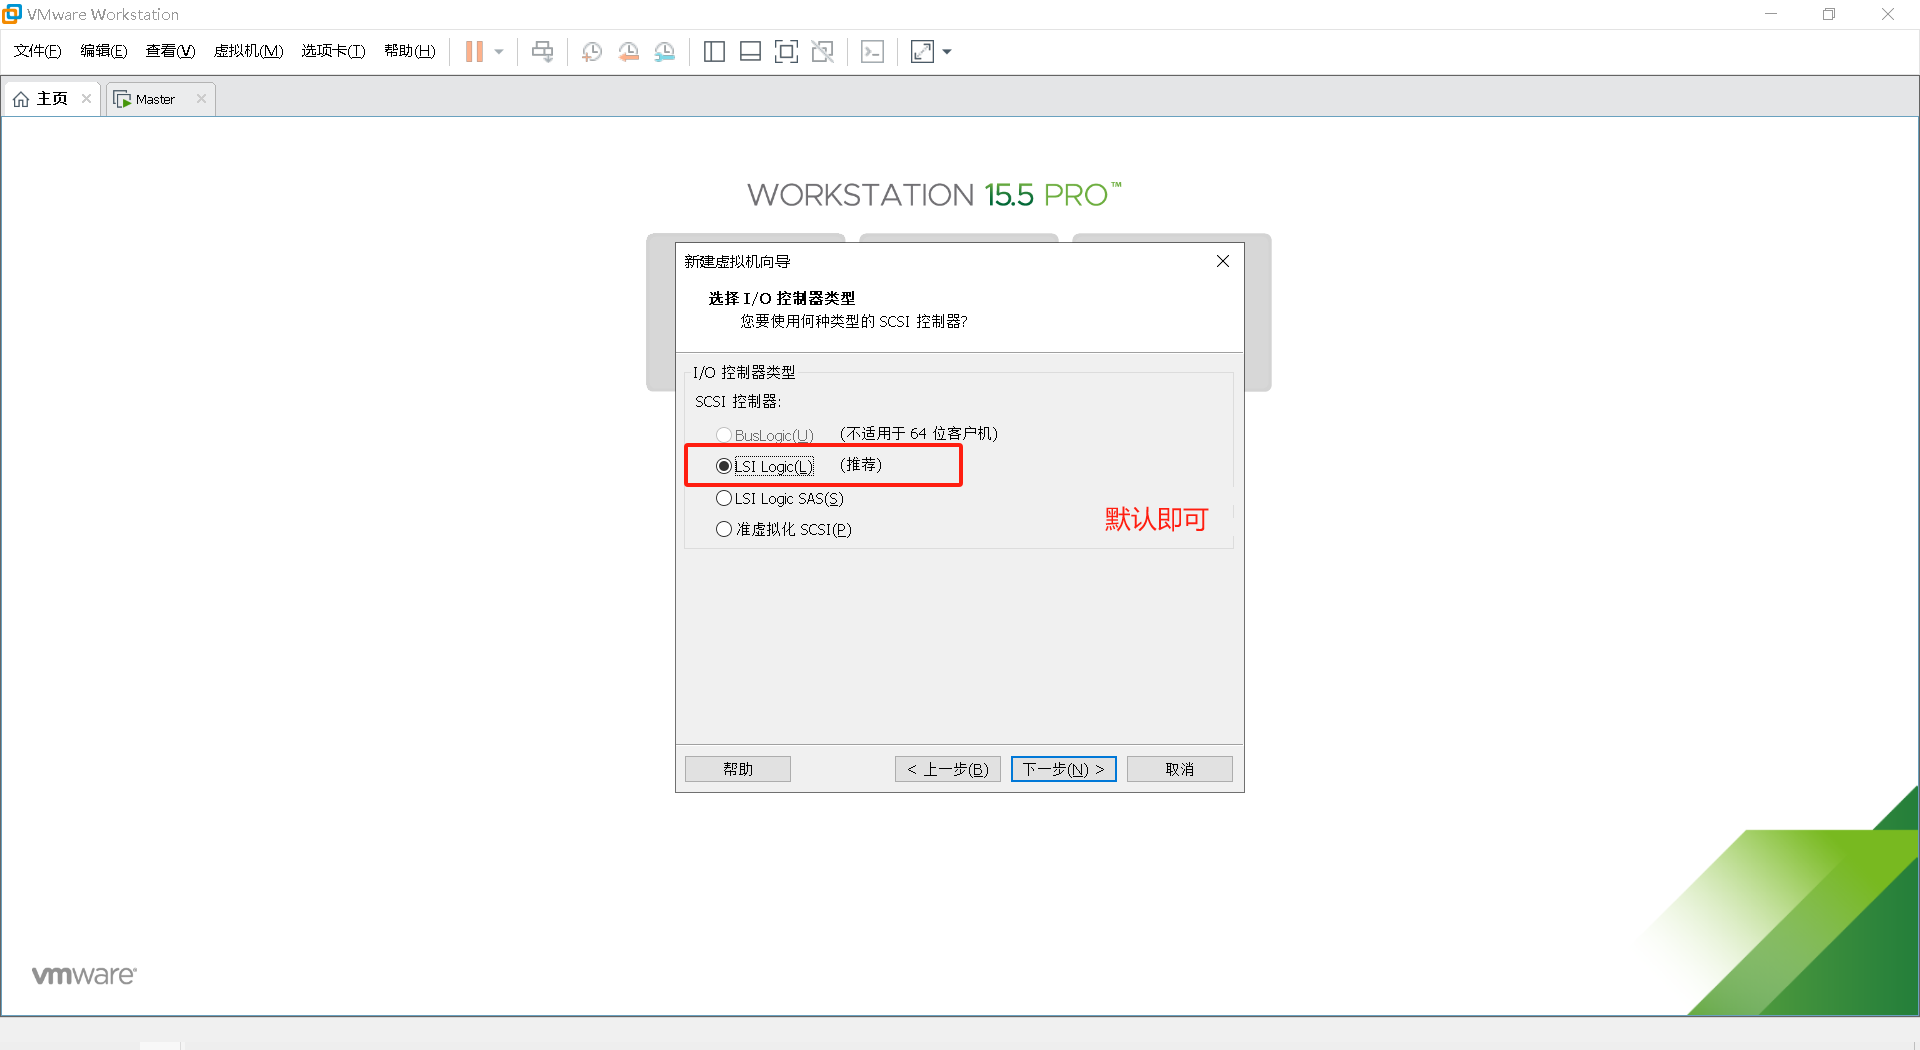Open the 编辑(E) menu
This screenshot has height=1050, width=1920.
click(x=104, y=51)
